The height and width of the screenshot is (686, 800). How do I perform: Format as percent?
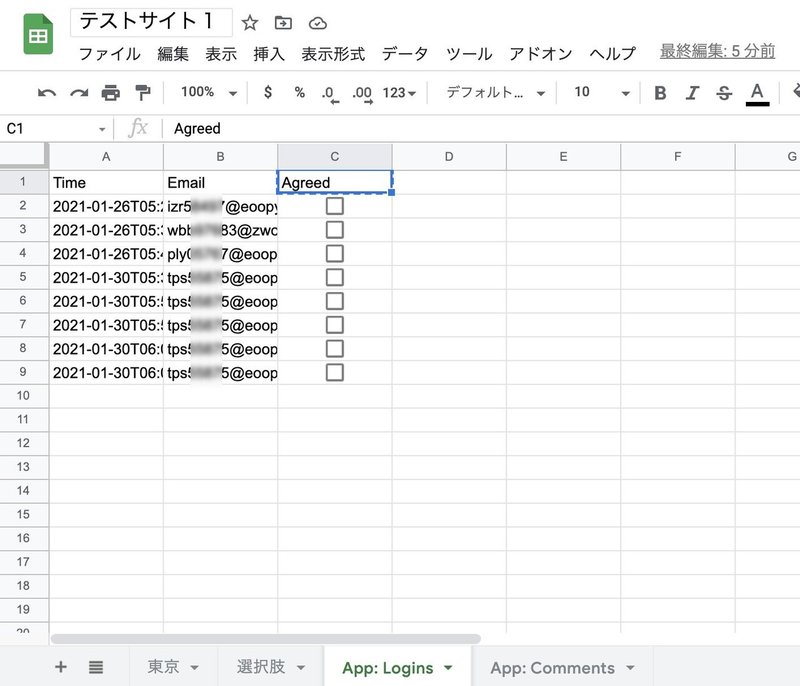(x=299, y=92)
